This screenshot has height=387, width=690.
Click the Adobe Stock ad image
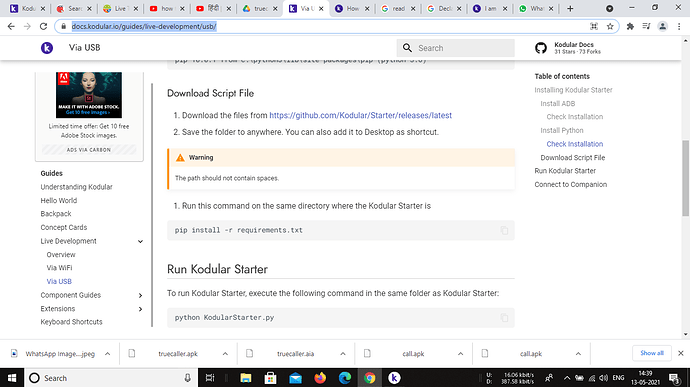(x=89, y=95)
